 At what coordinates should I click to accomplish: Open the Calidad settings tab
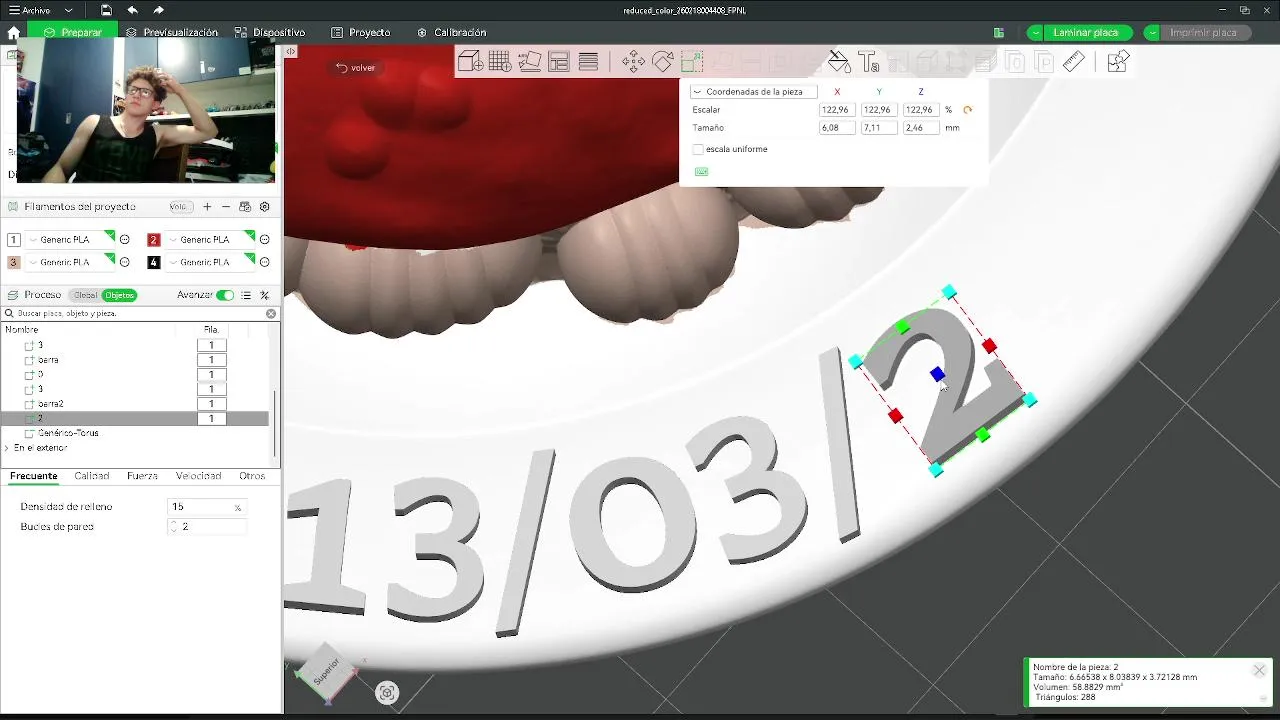pyautogui.click(x=92, y=476)
